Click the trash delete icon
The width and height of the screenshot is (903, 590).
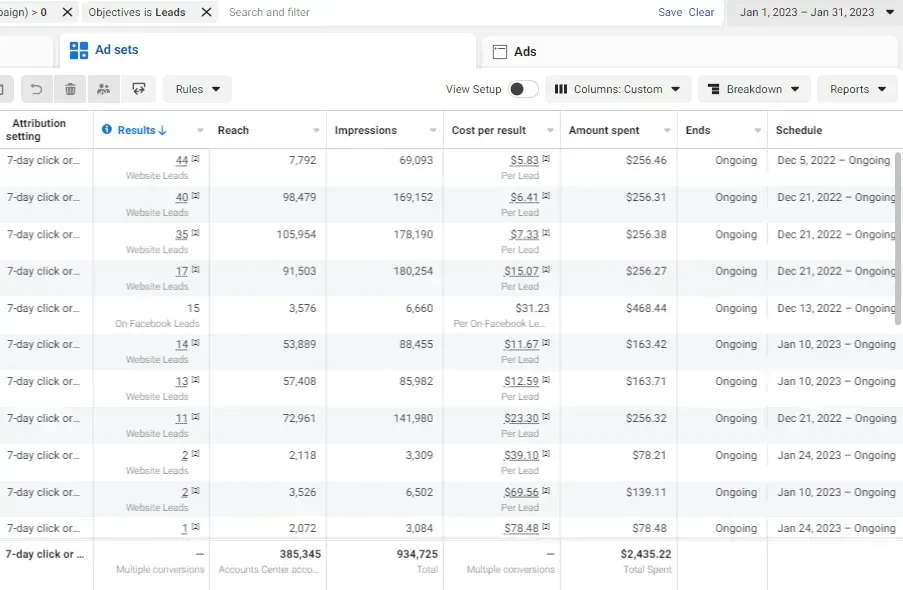click(70, 89)
